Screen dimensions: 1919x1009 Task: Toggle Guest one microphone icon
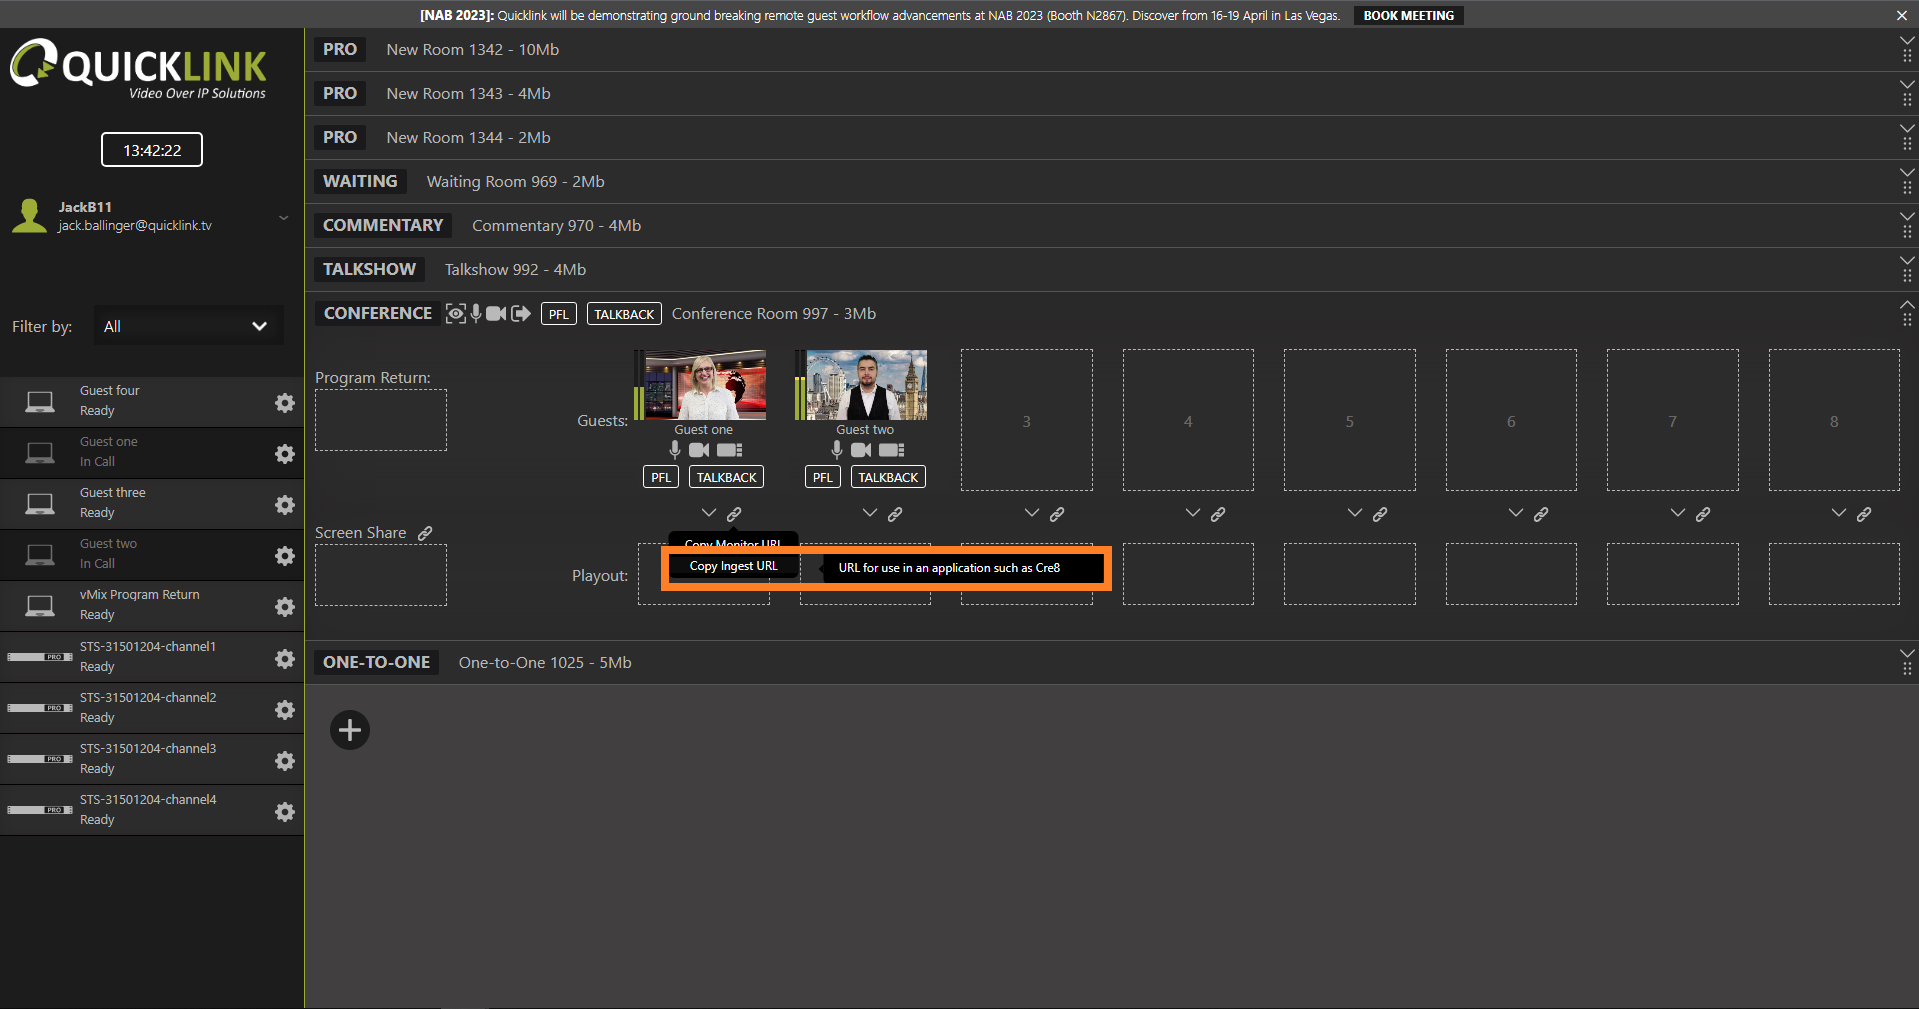point(675,450)
